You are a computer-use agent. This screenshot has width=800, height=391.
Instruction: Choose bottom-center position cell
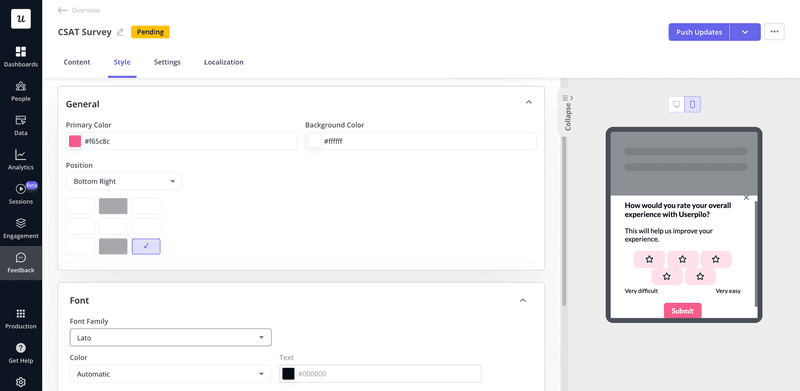point(113,246)
